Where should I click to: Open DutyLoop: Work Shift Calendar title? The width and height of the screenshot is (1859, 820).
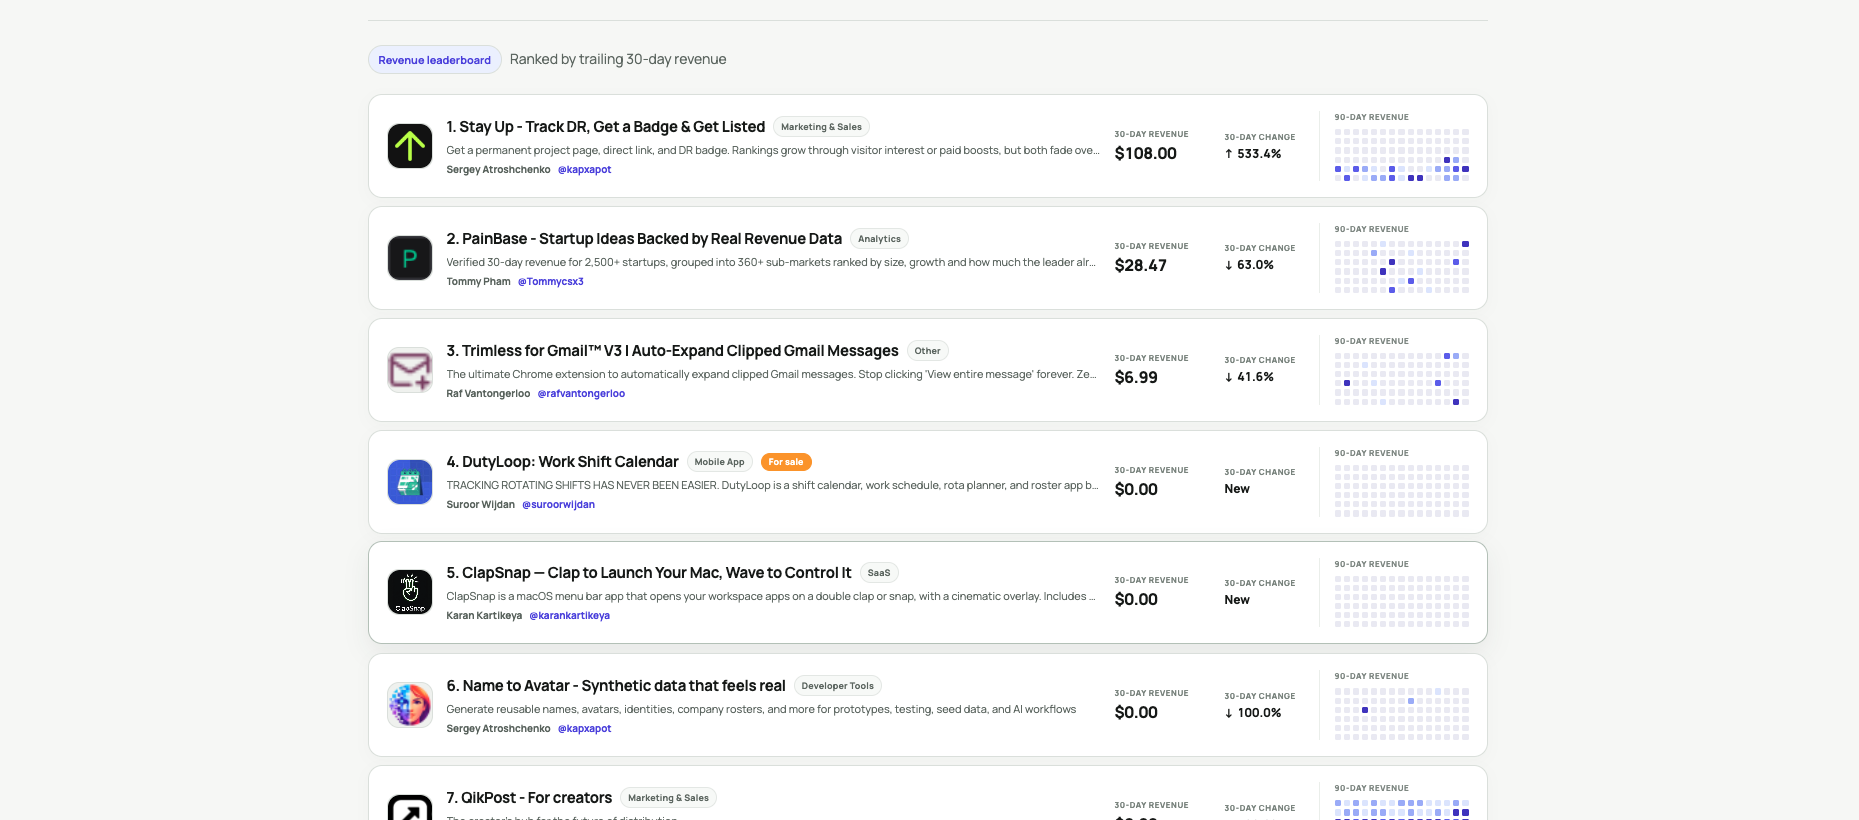click(562, 462)
